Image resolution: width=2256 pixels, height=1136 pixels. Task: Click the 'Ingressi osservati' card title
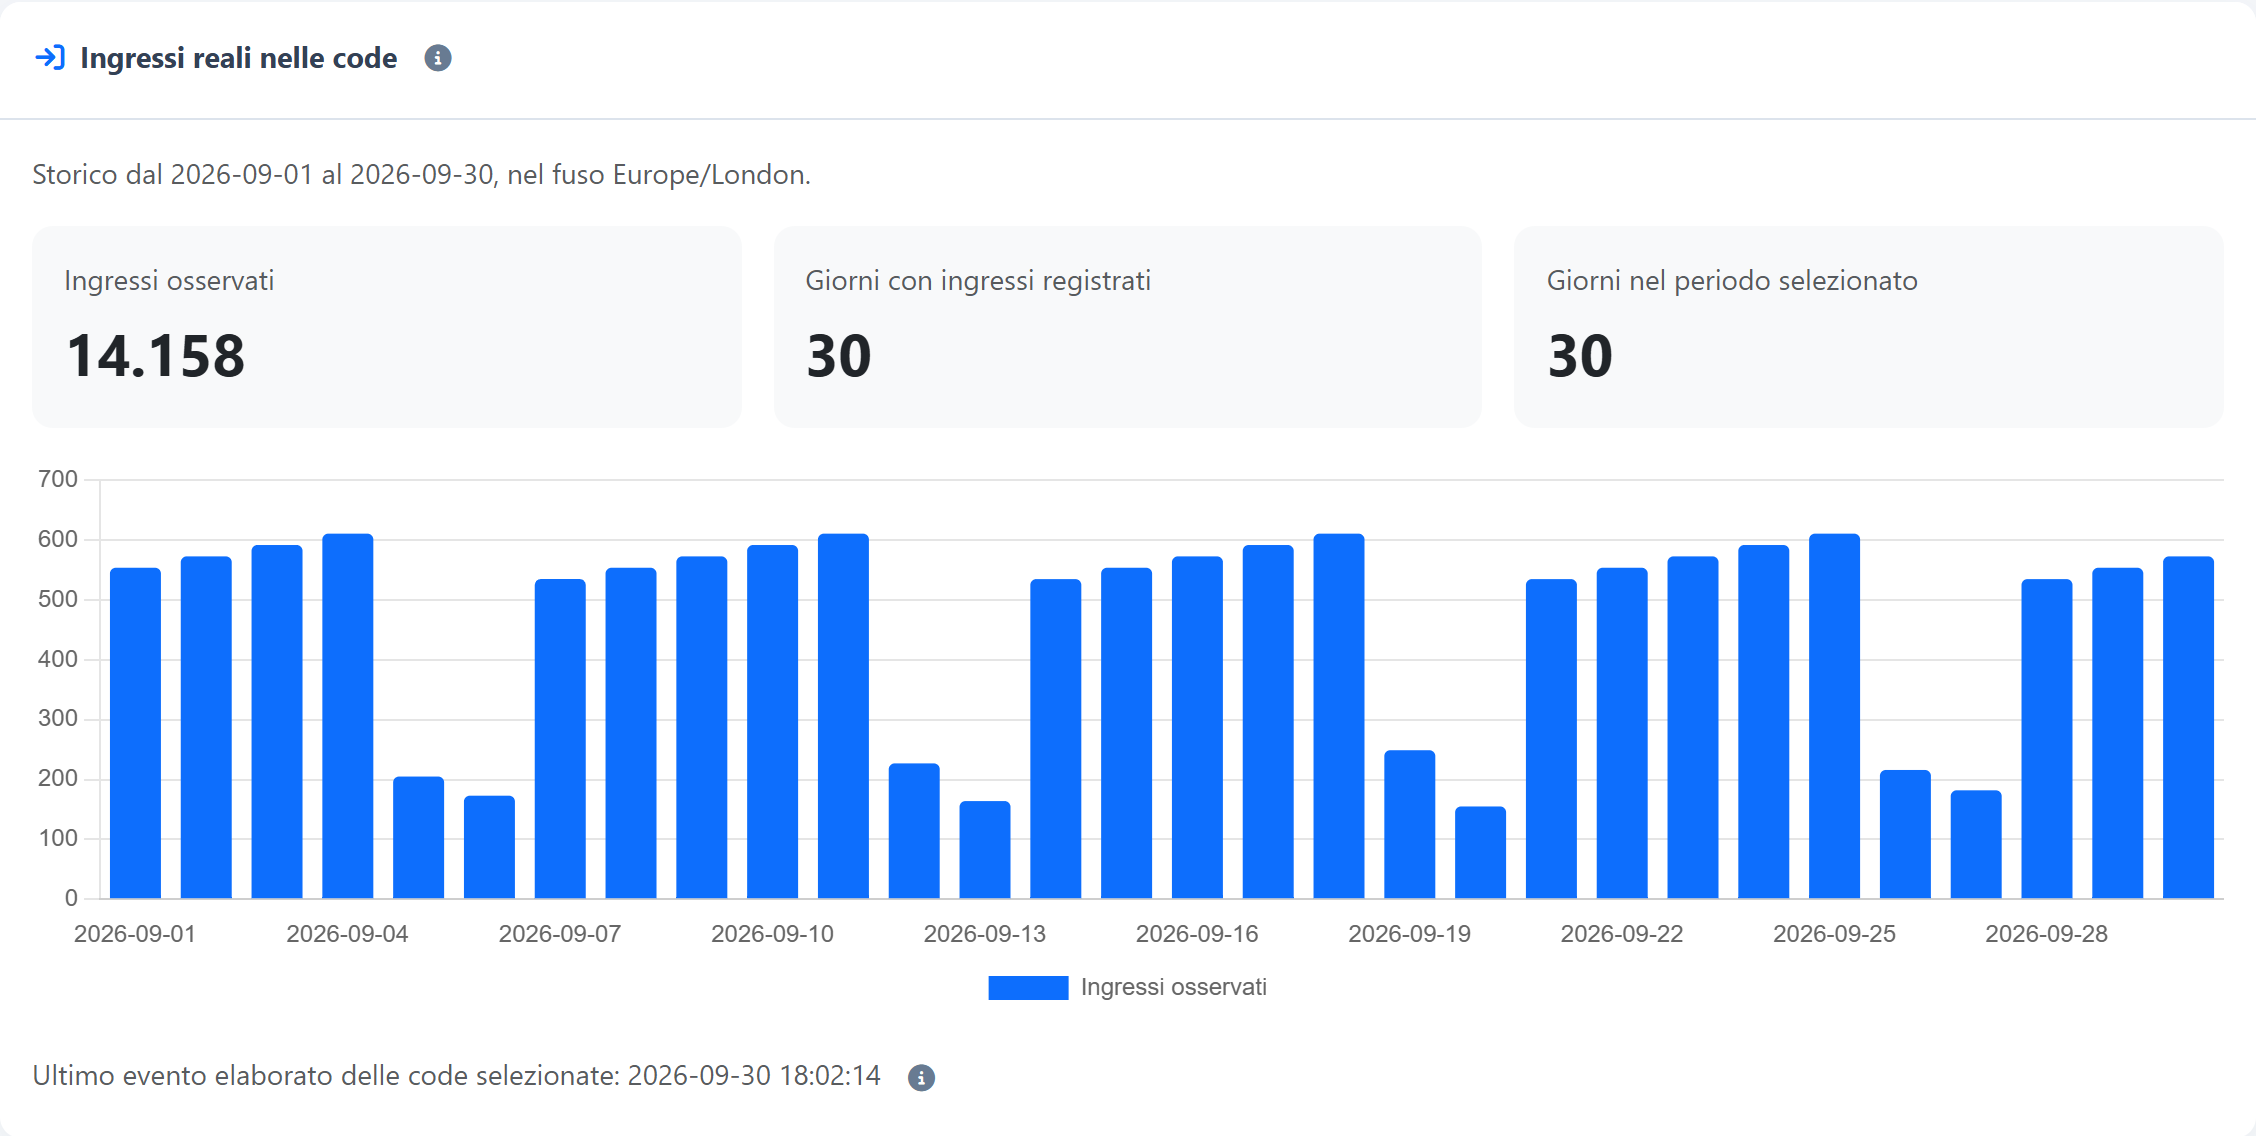(x=169, y=281)
